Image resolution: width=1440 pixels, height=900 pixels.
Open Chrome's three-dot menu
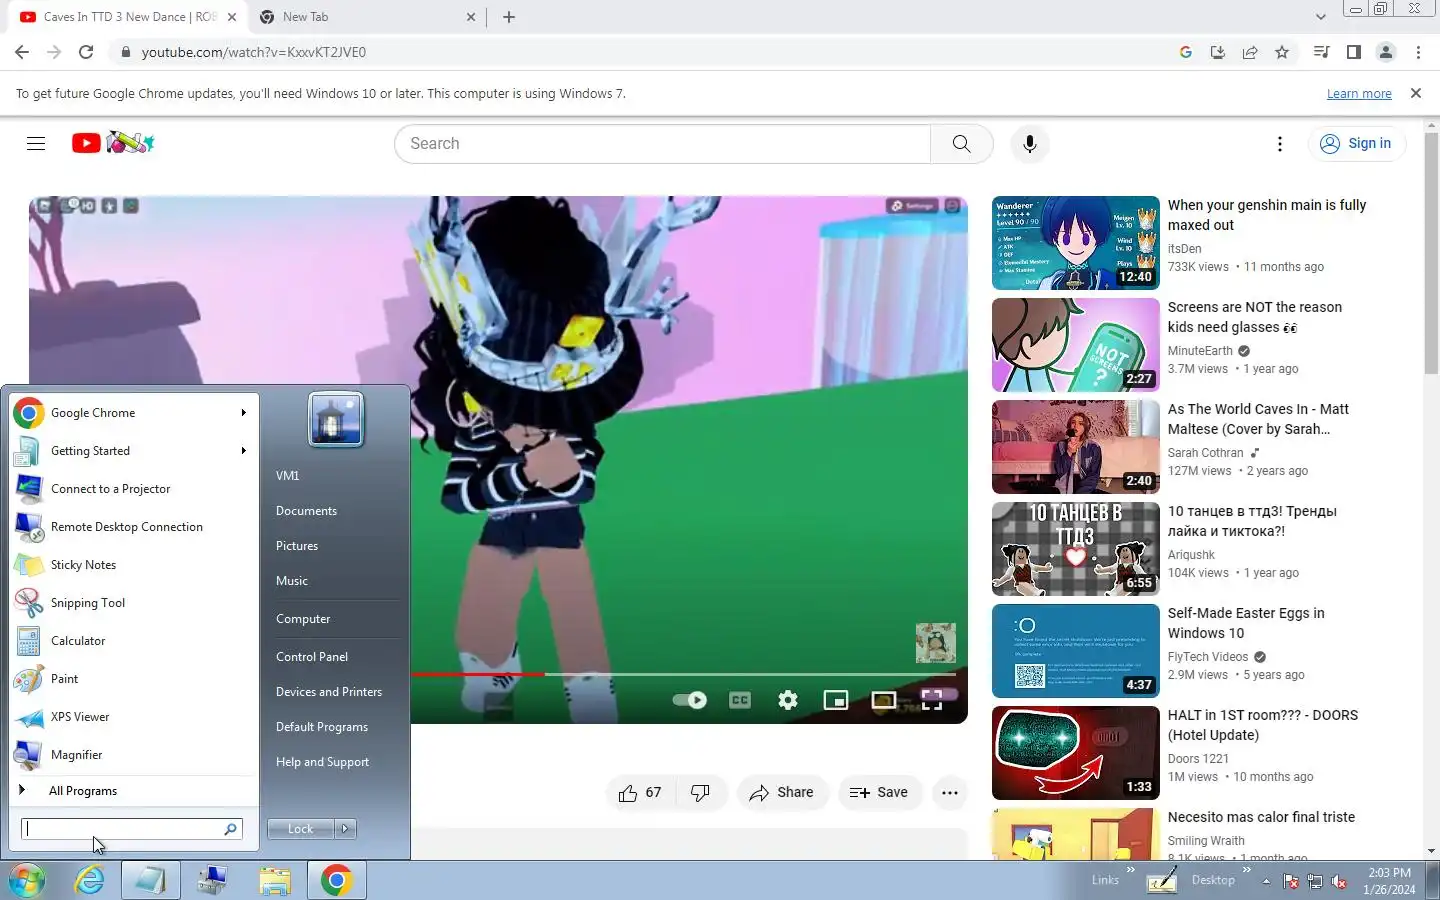click(1418, 52)
